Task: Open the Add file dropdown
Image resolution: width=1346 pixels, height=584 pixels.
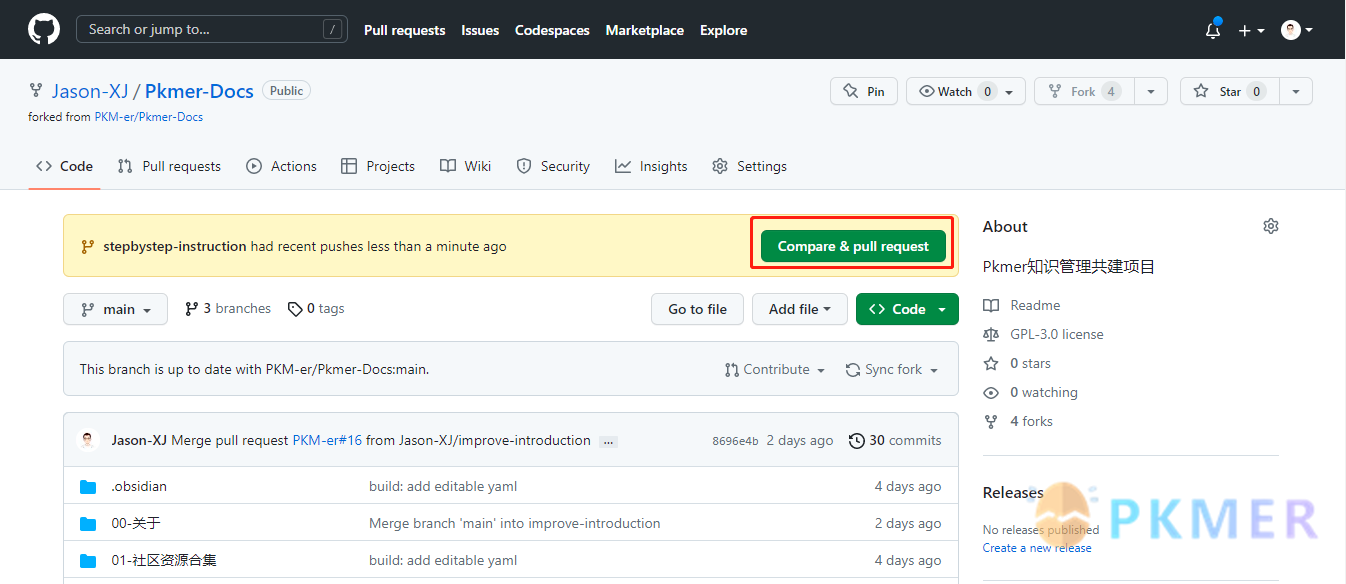Action: 800,309
